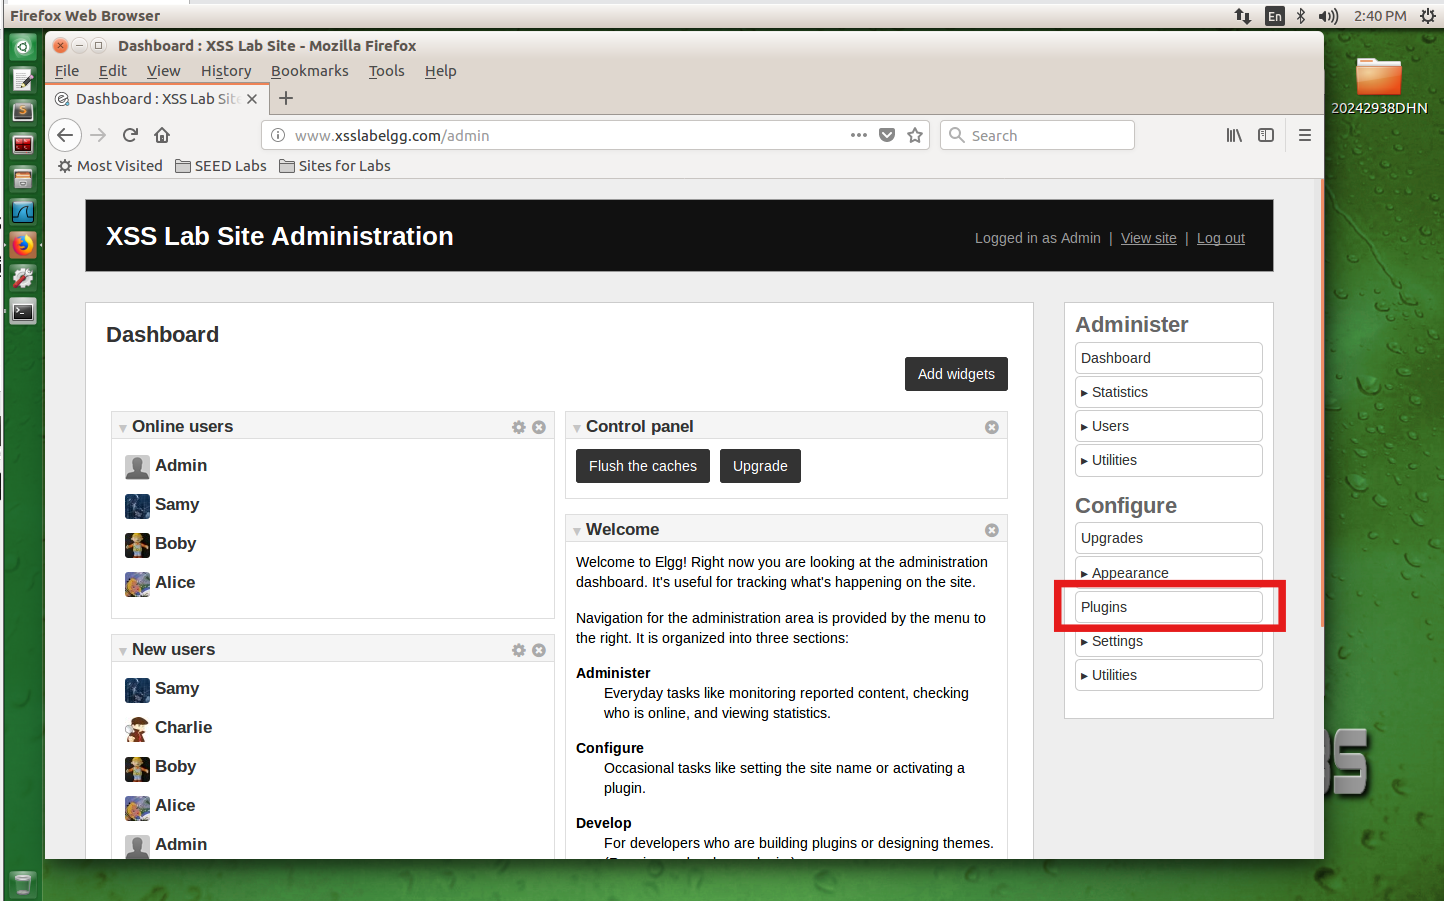
Task: Open the Tools menu
Action: 387,71
